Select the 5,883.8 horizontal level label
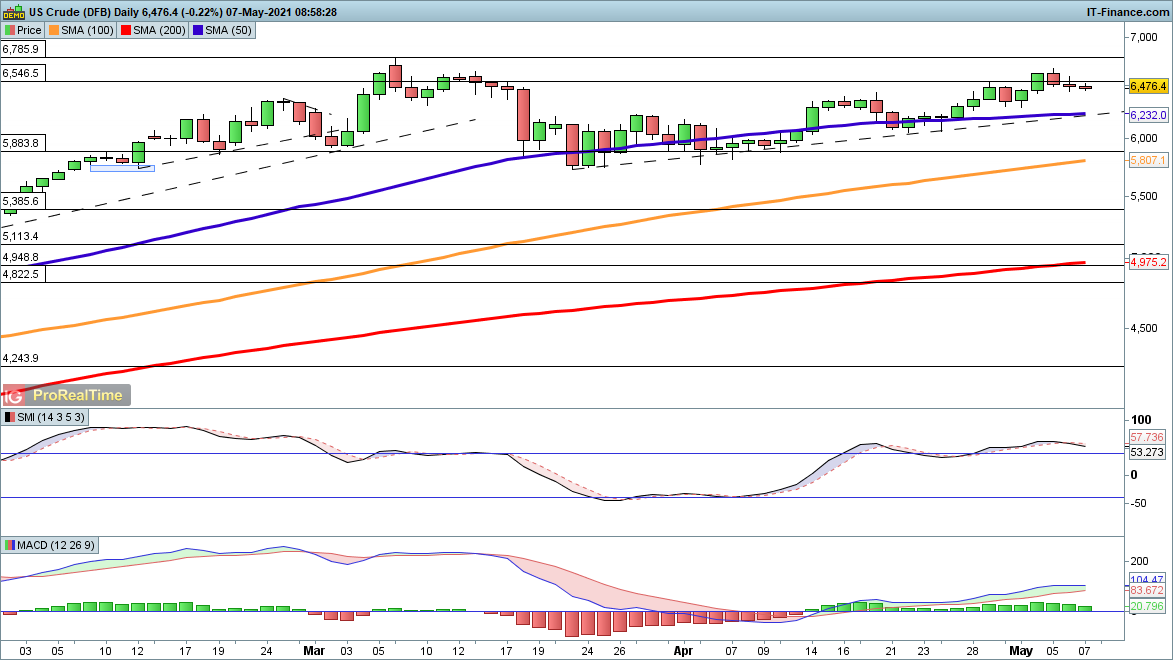 (x=21, y=143)
